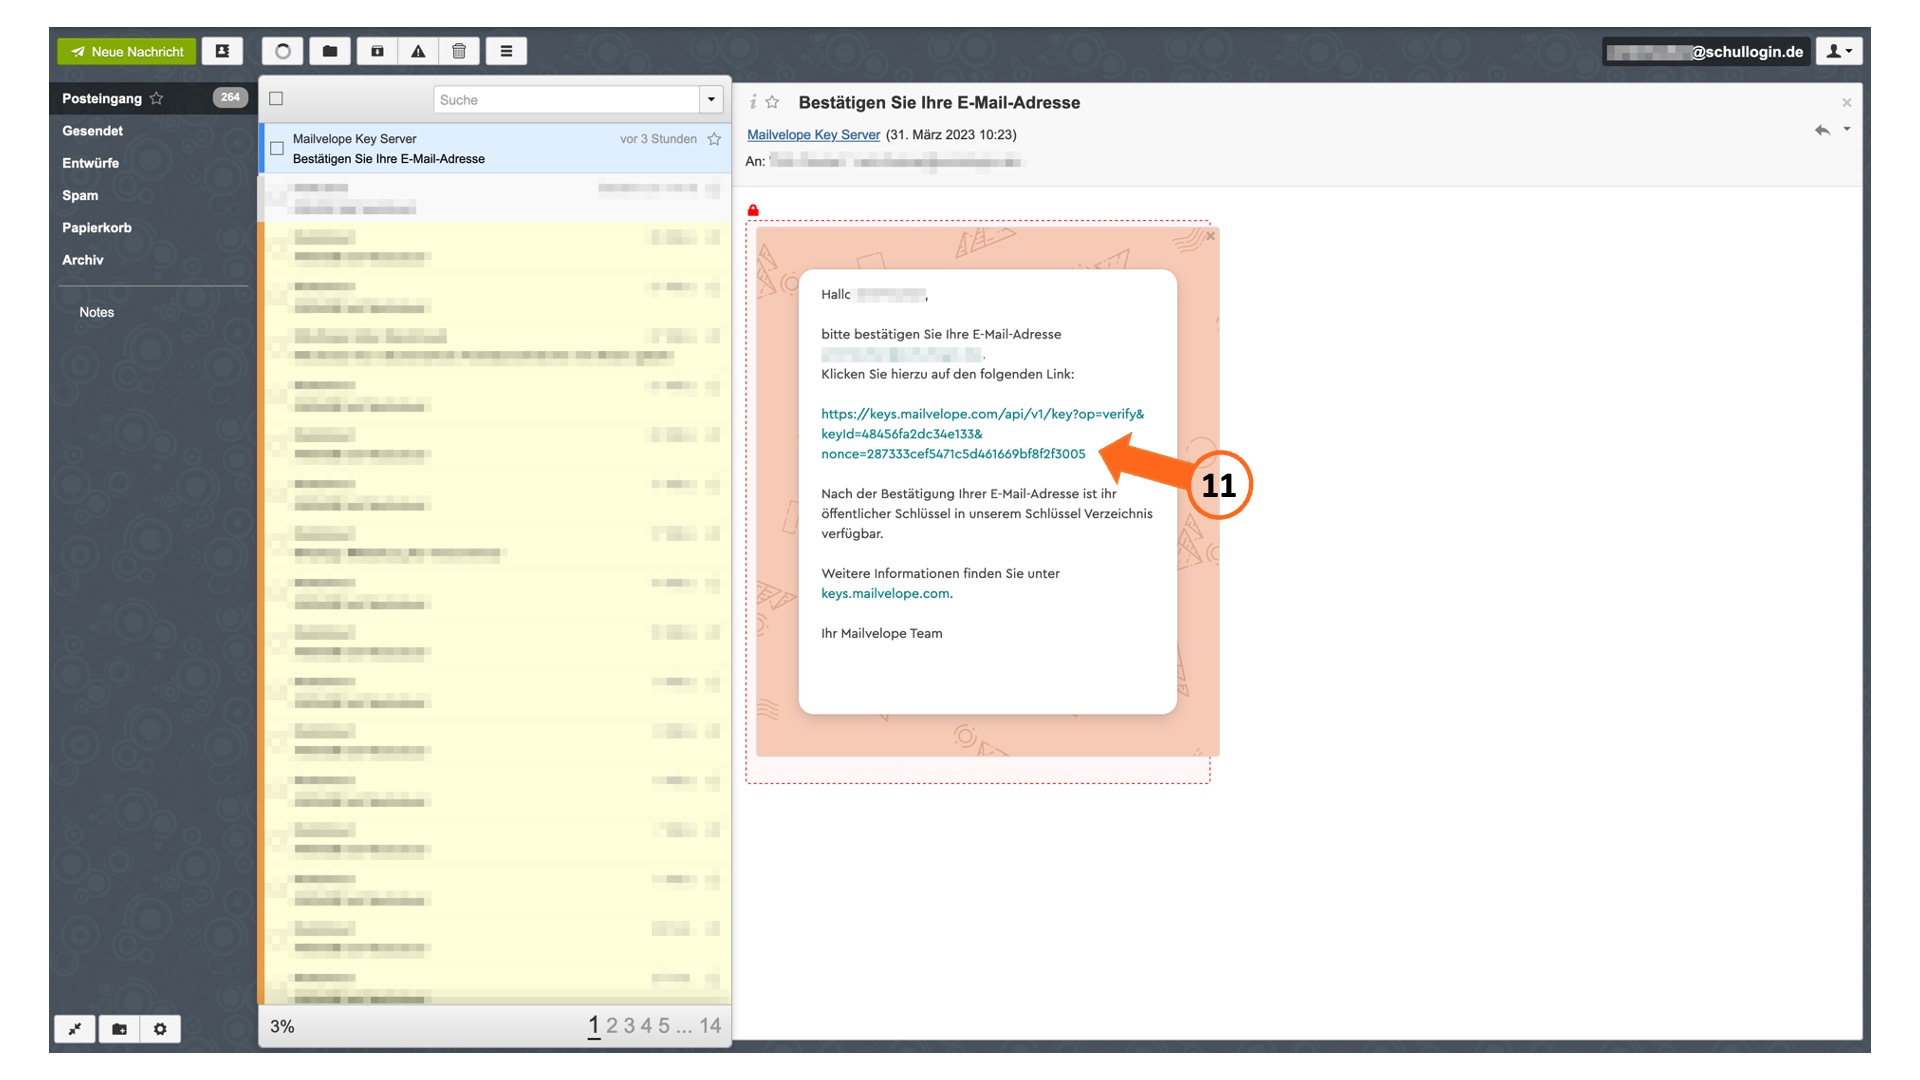Archive message using toolbar archive icon
This screenshot has height=1080, width=1920.
point(377,51)
